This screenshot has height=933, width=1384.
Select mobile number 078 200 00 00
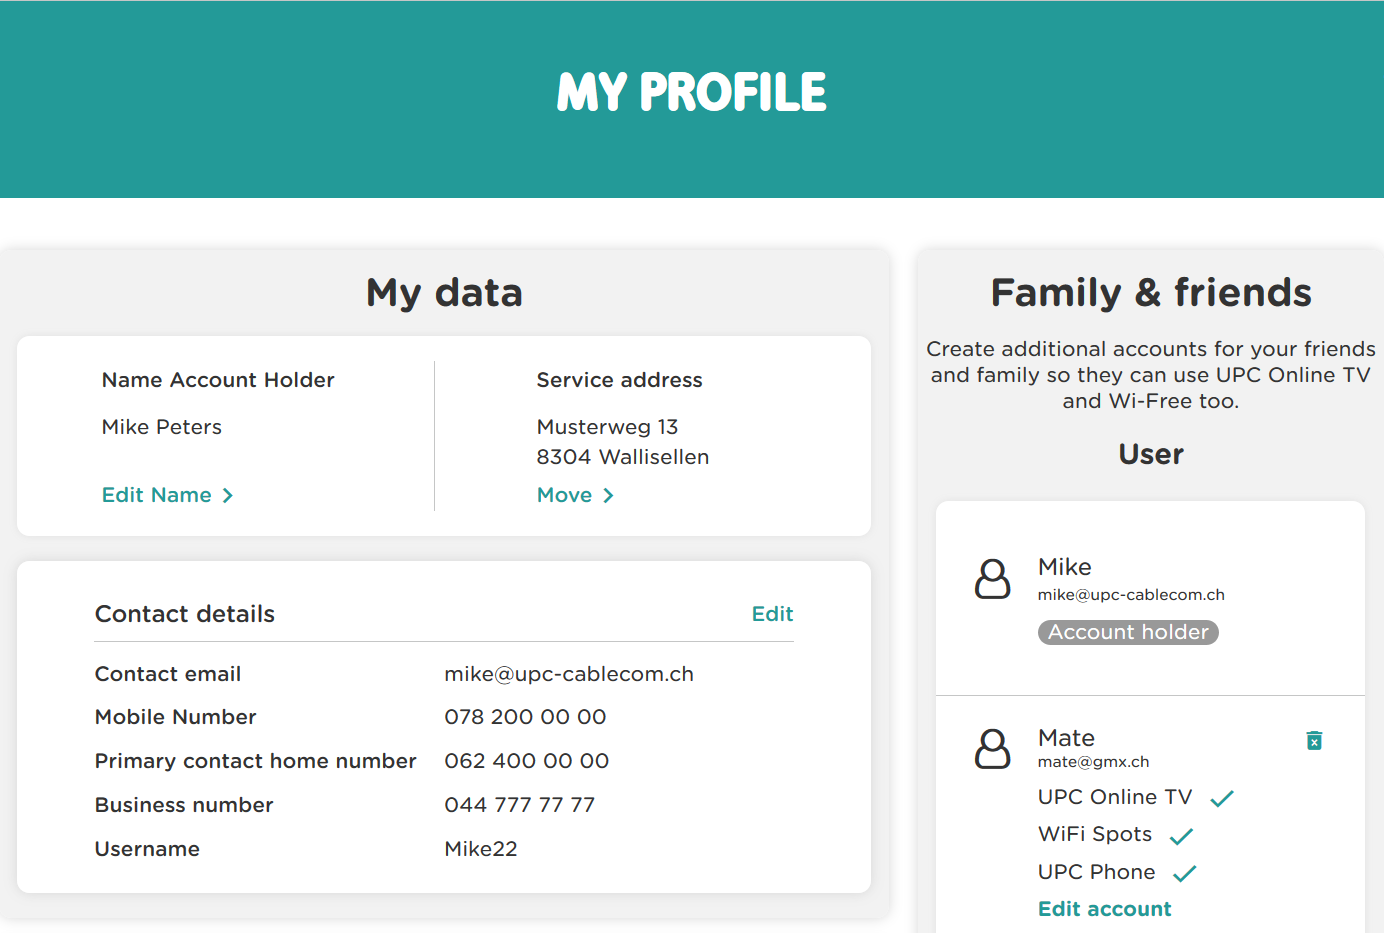pos(525,717)
